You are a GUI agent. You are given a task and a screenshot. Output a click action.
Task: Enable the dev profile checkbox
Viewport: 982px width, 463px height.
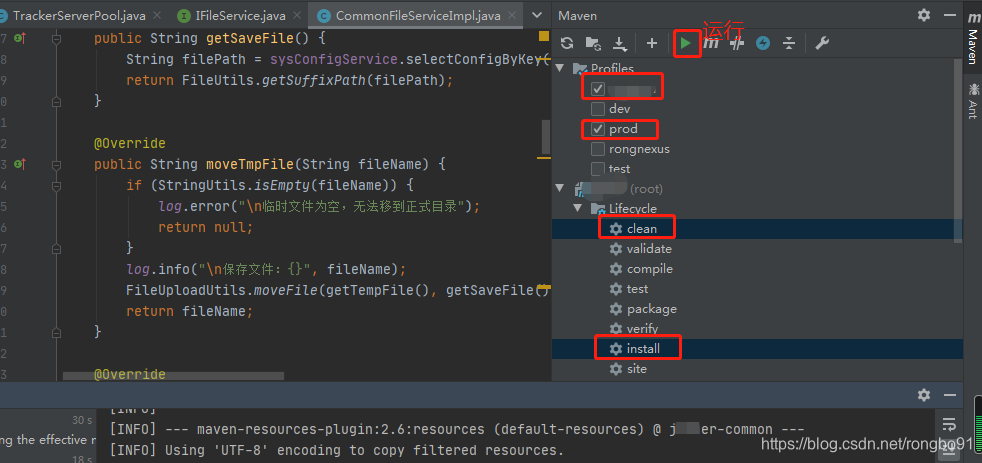coord(597,109)
